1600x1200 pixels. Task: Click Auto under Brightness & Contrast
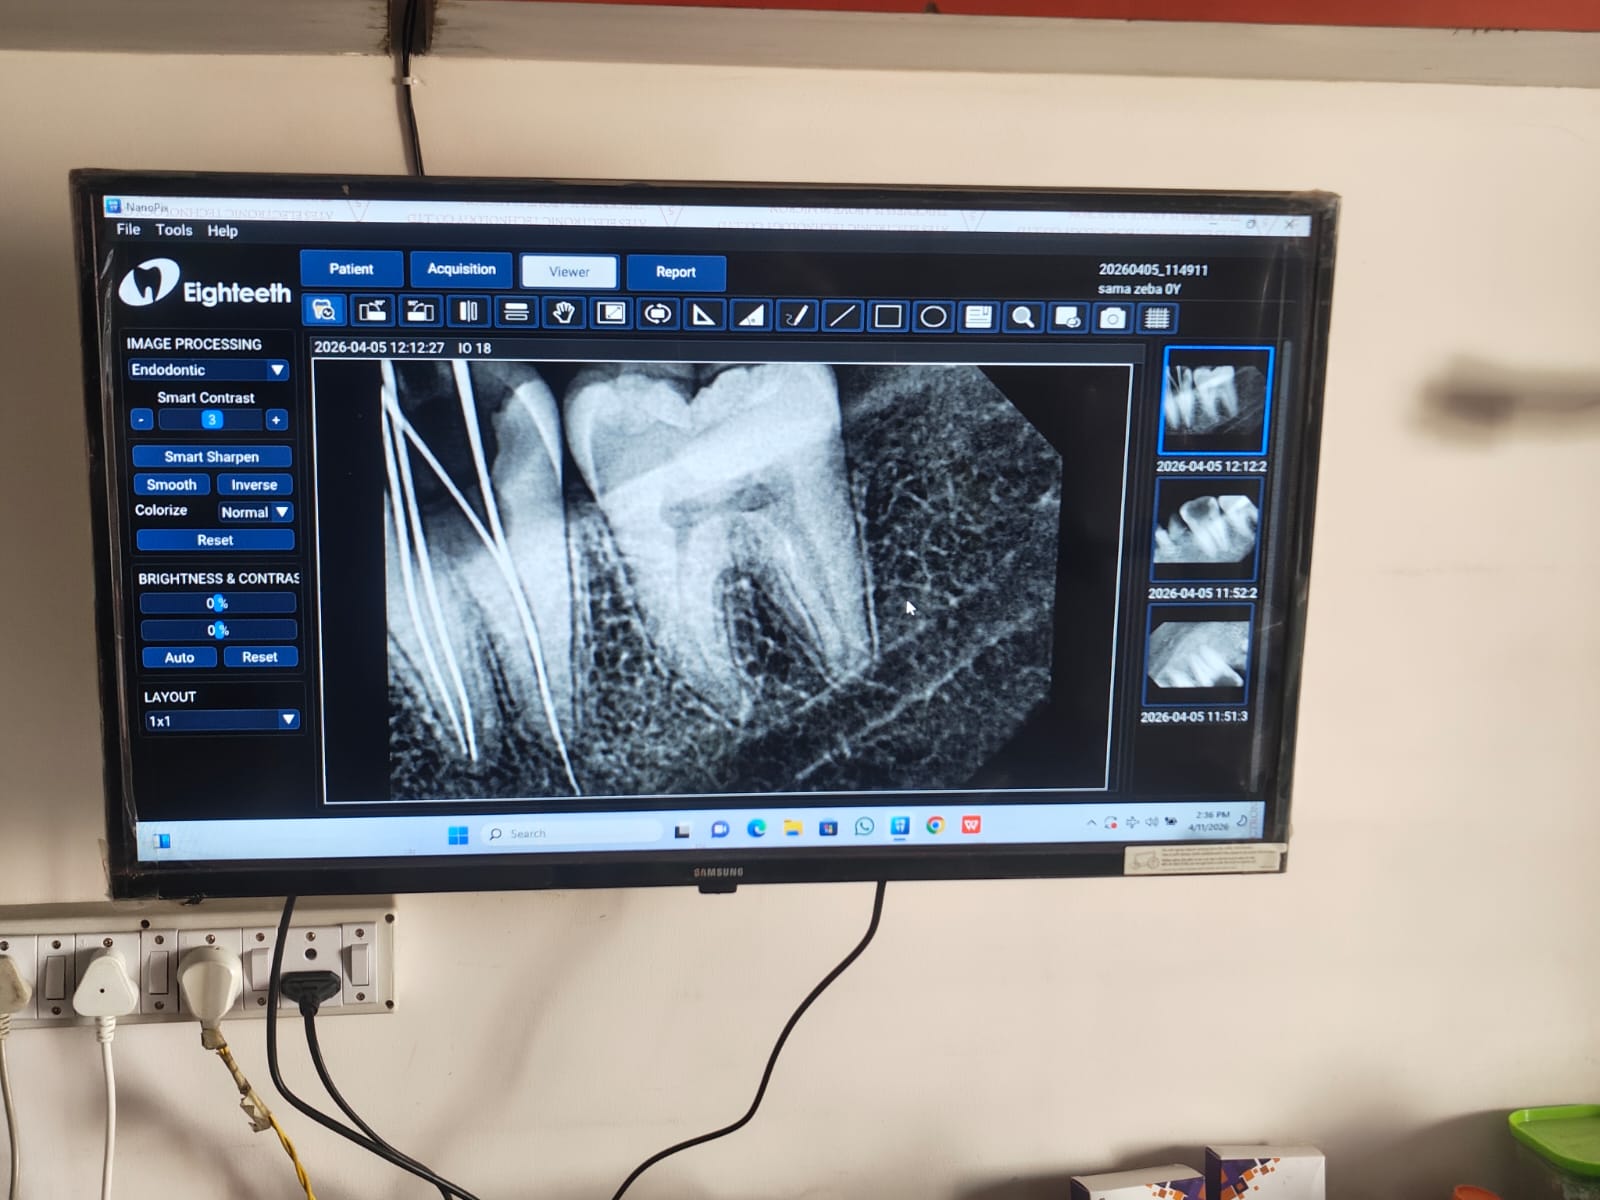tap(179, 657)
